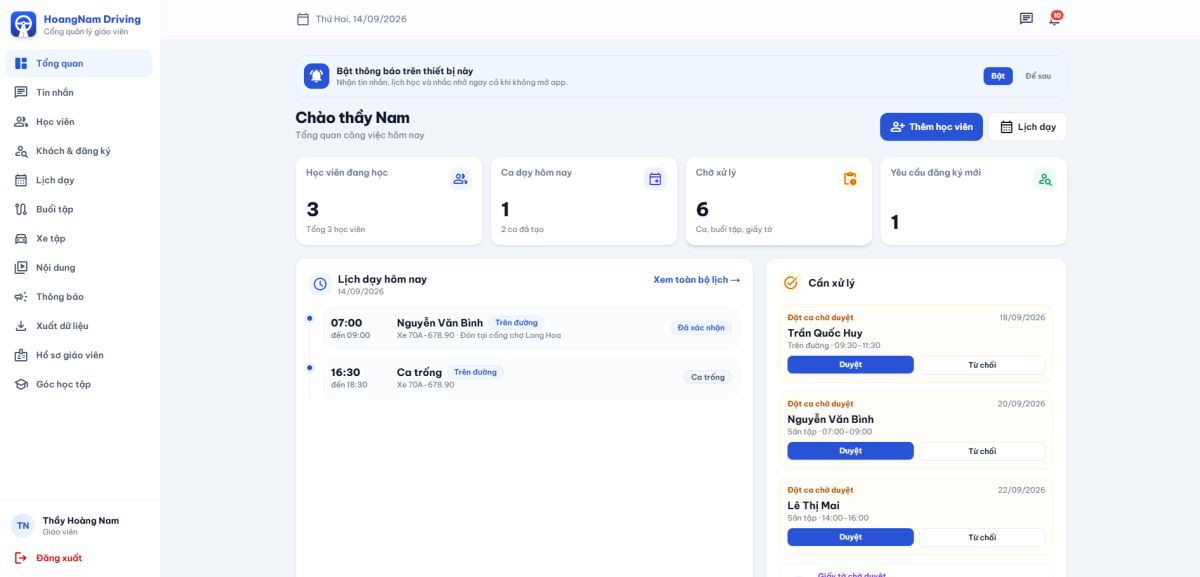
Task: Follow the Xem toàn bộ lịch link
Action: [697, 280]
